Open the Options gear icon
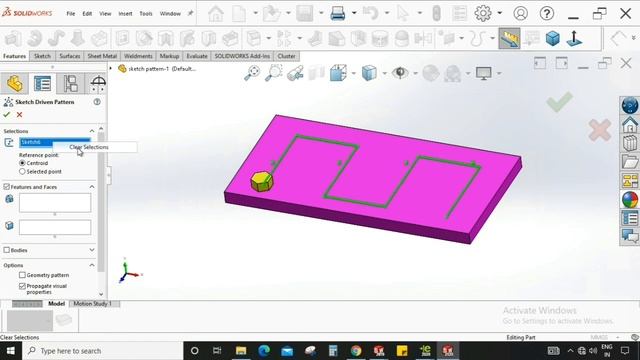 pyautogui.click(x=483, y=13)
